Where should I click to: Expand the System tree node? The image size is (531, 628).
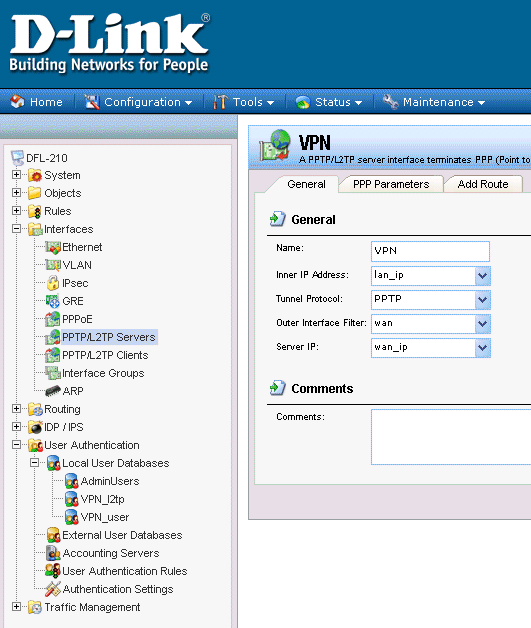pos(16,175)
